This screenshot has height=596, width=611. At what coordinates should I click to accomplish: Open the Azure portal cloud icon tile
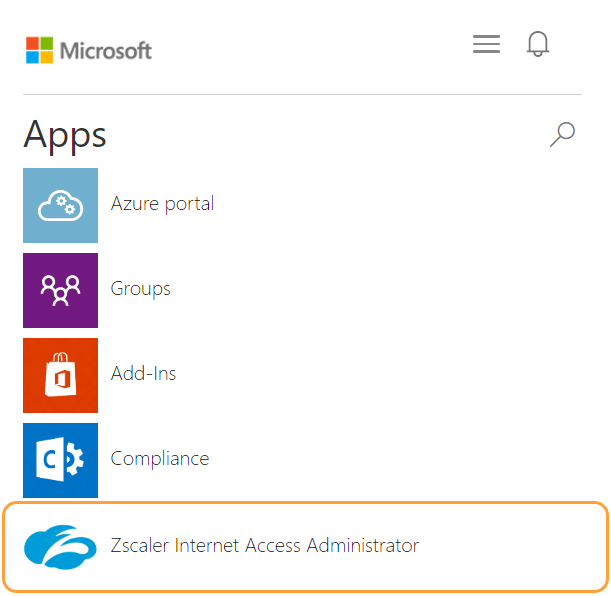[x=60, y=205]
